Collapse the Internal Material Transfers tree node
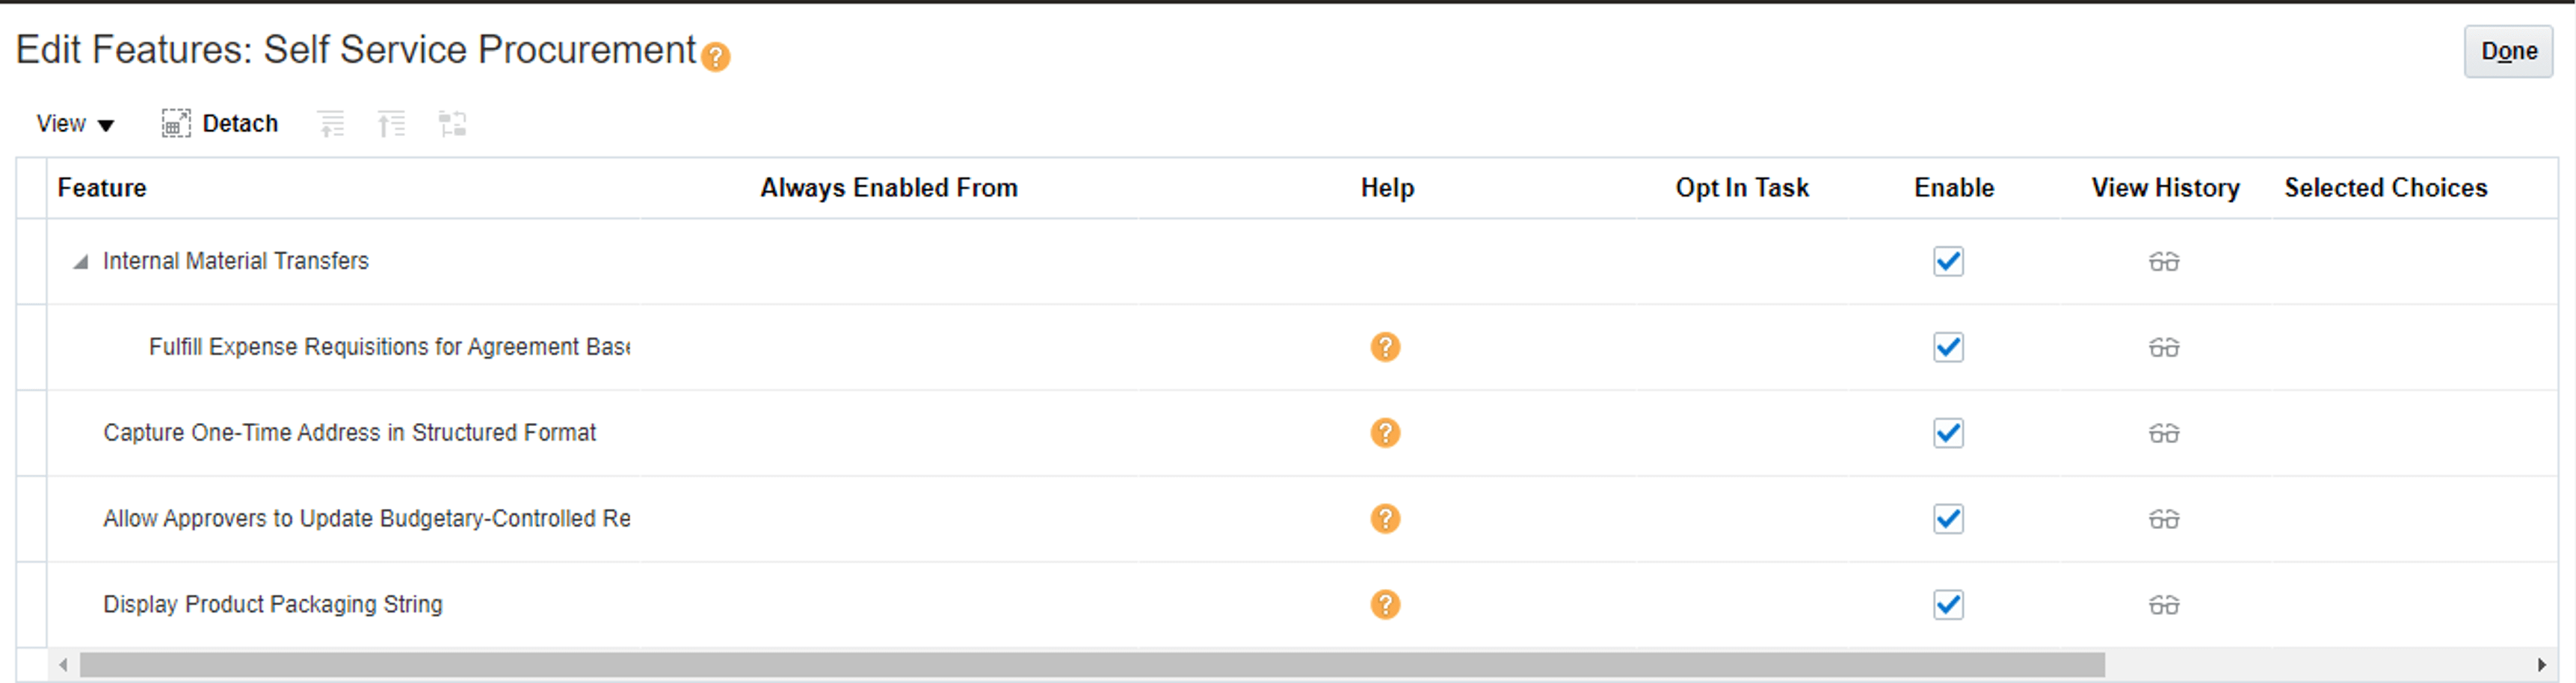Image resolution: width=2576 pixels, height=683 pixels. 81,262
